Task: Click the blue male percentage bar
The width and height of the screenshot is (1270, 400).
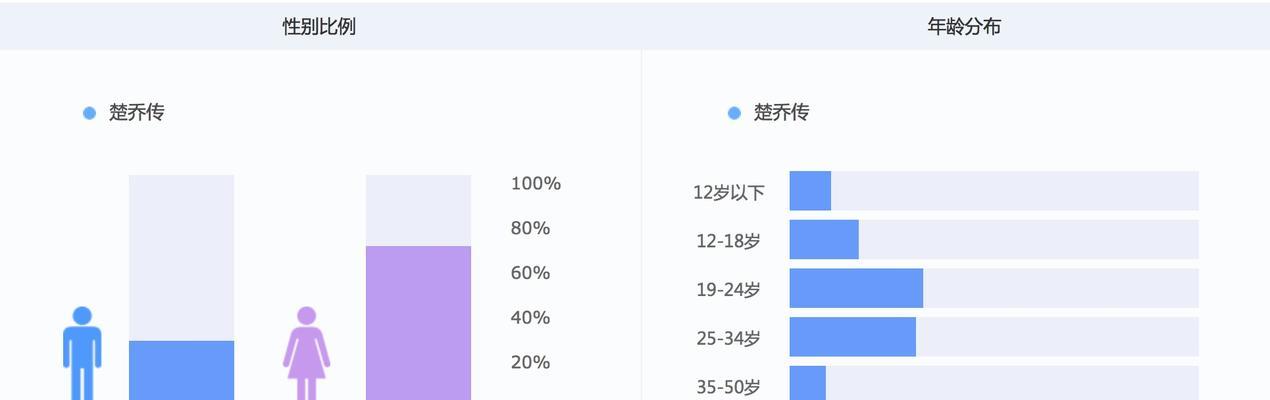Action: coord(181,370)
